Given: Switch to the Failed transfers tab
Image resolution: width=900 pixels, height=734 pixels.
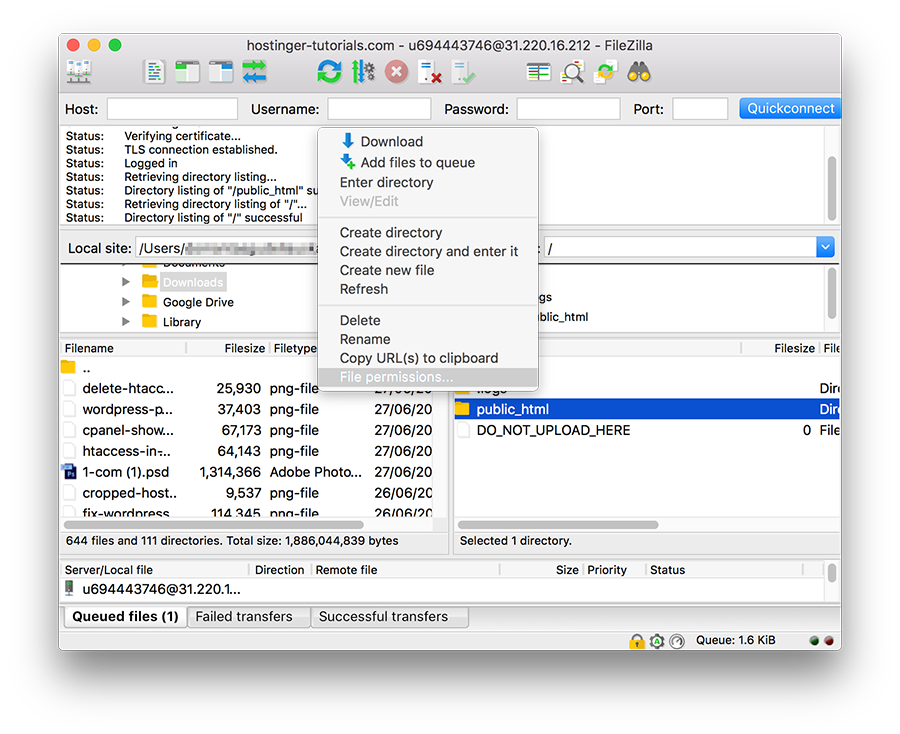Looking at the screenshot, I should pyautogui.click(x=244, y=617).
